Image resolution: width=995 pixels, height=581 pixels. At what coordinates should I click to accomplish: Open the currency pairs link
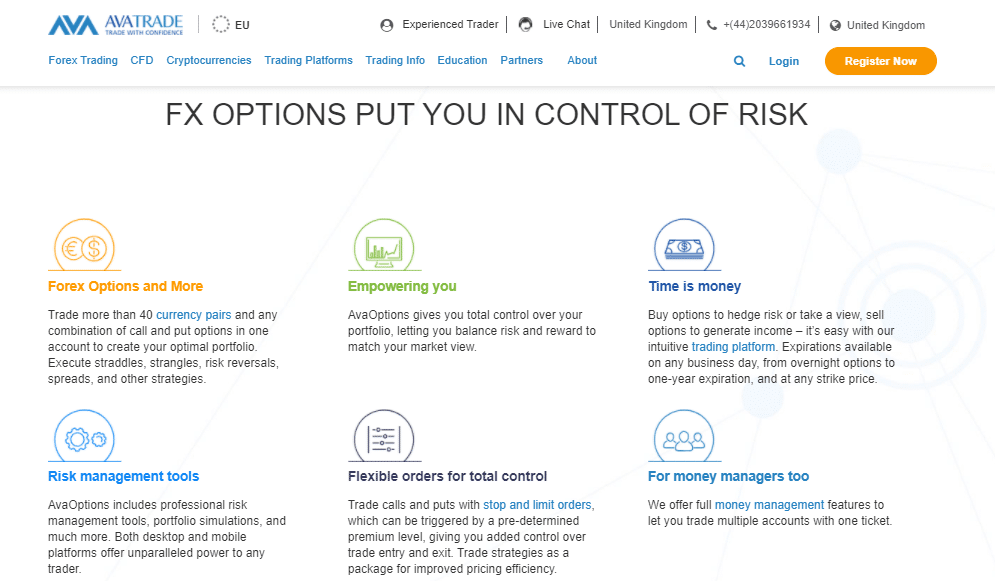(x=193, y=314)
